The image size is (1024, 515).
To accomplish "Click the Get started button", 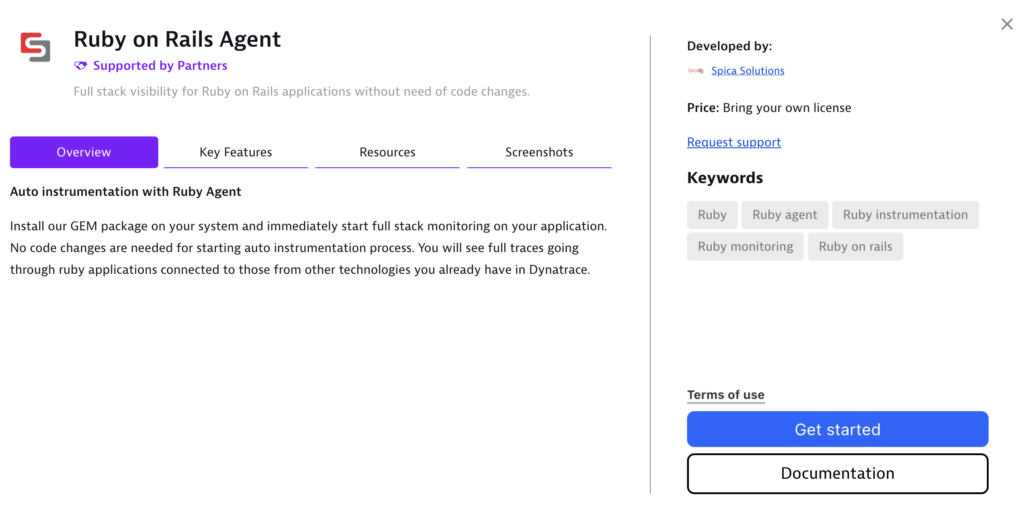I will coord(837,429).
